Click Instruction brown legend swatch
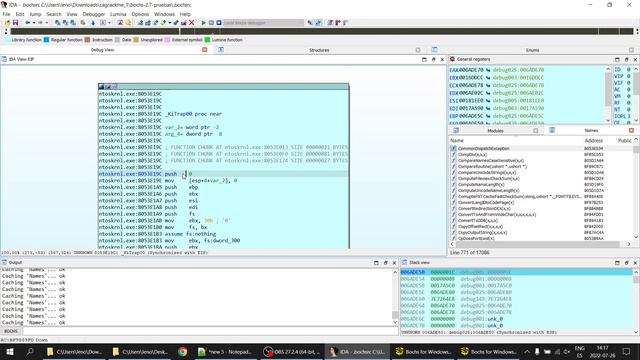 tap(87, 40)
